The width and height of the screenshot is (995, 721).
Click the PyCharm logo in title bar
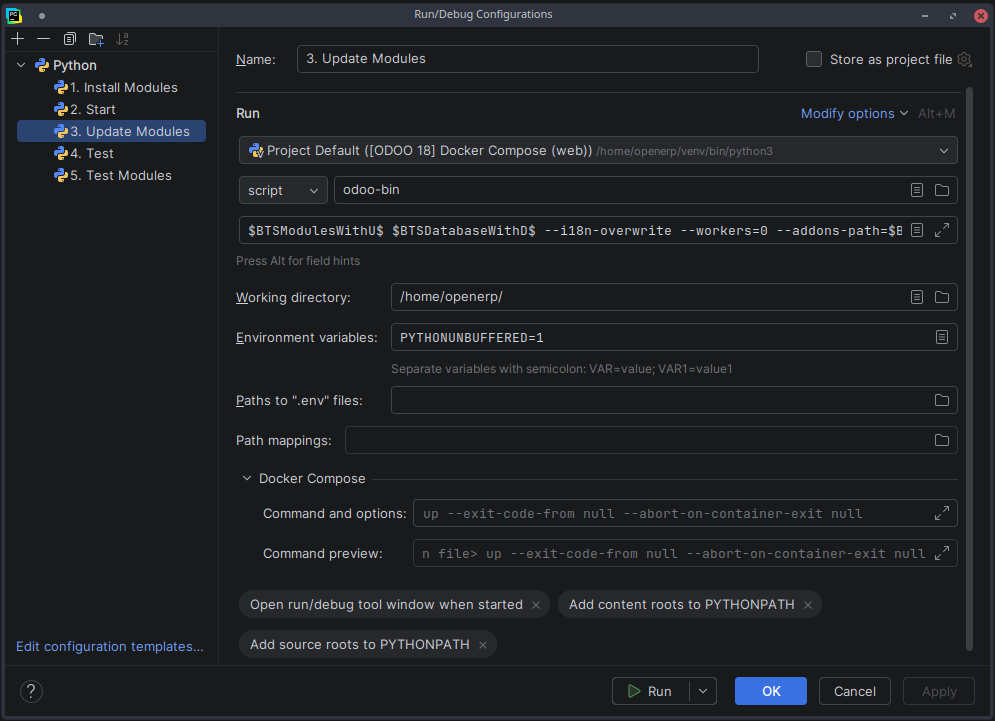click(x=14, y=15)
